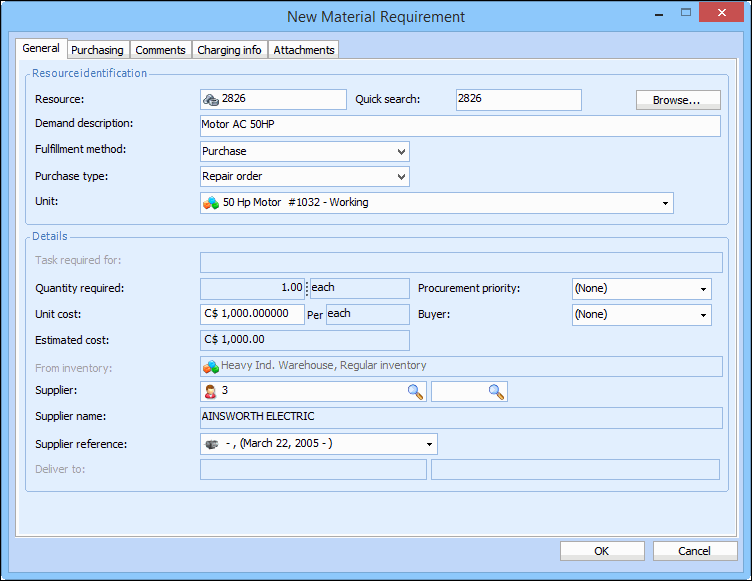Click into the Demand description field
752x581 pixels.
(460, 126)
